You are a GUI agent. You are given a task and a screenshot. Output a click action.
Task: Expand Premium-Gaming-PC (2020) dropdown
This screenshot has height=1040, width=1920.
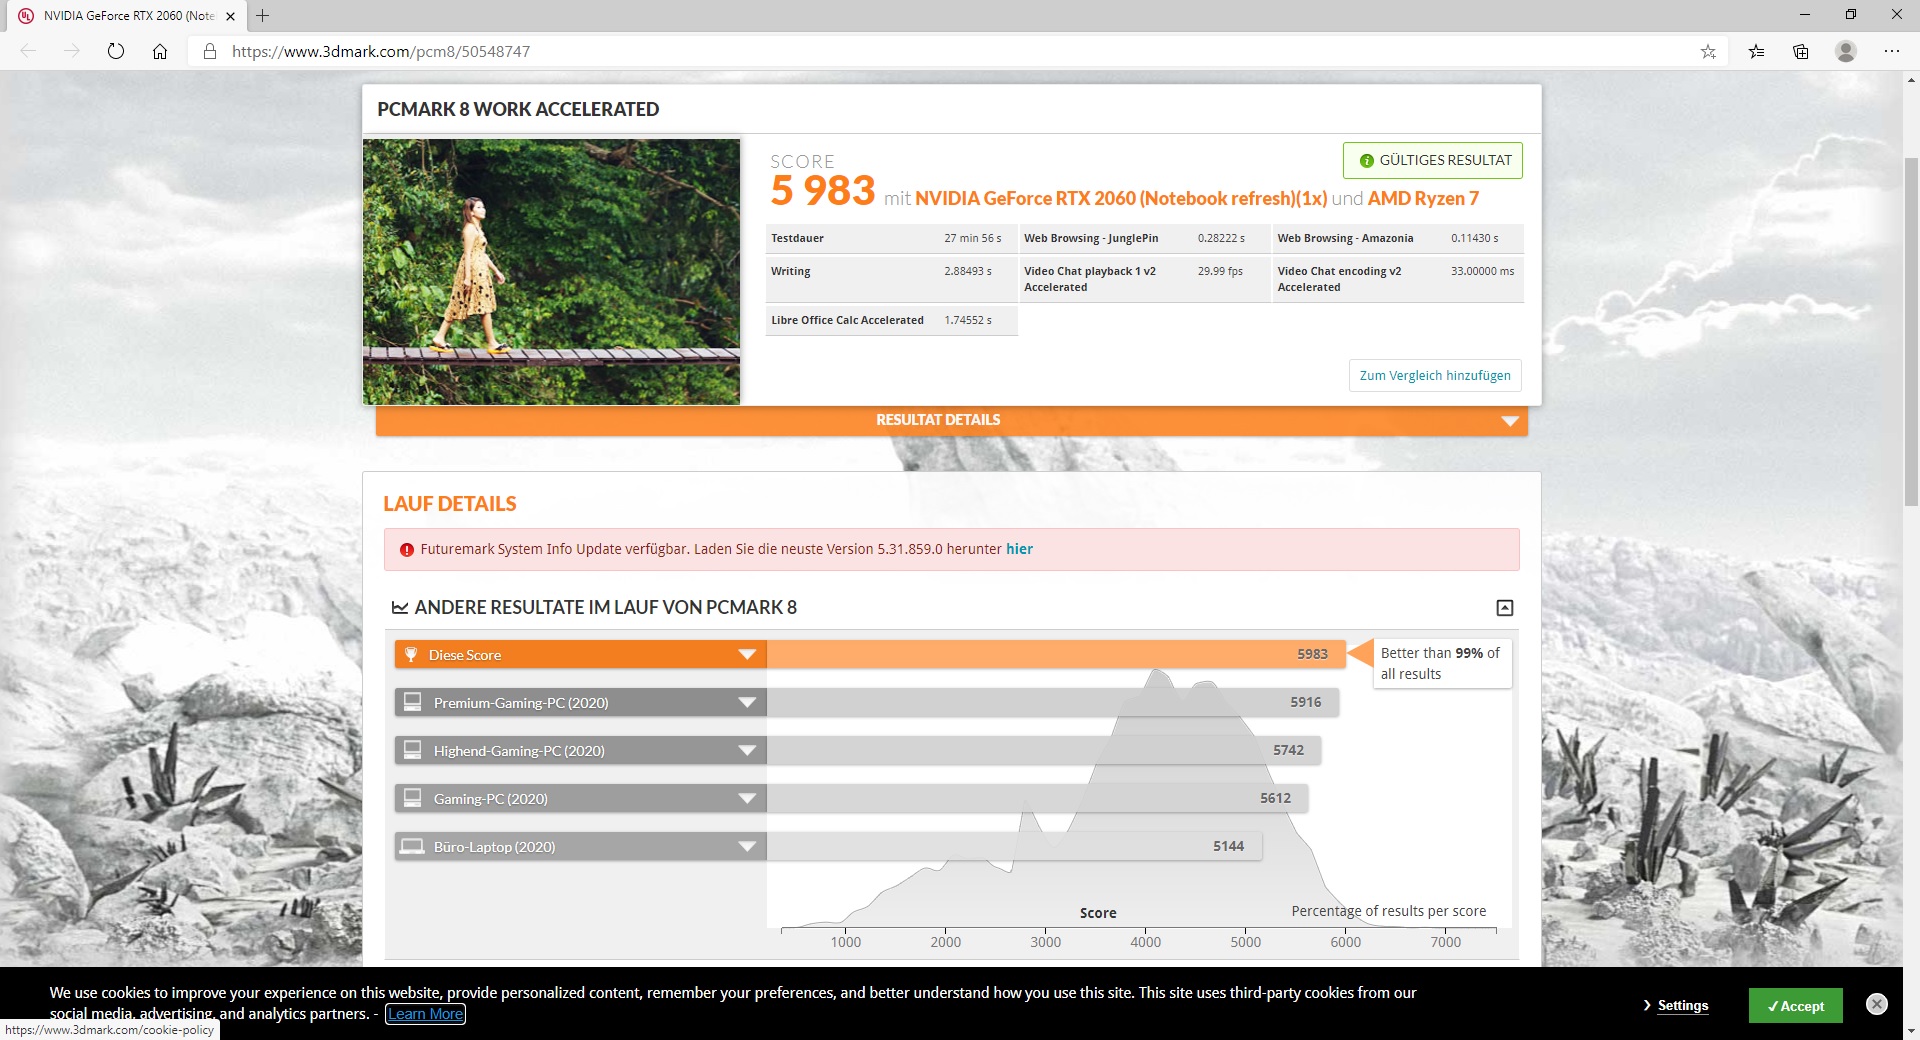746,703
